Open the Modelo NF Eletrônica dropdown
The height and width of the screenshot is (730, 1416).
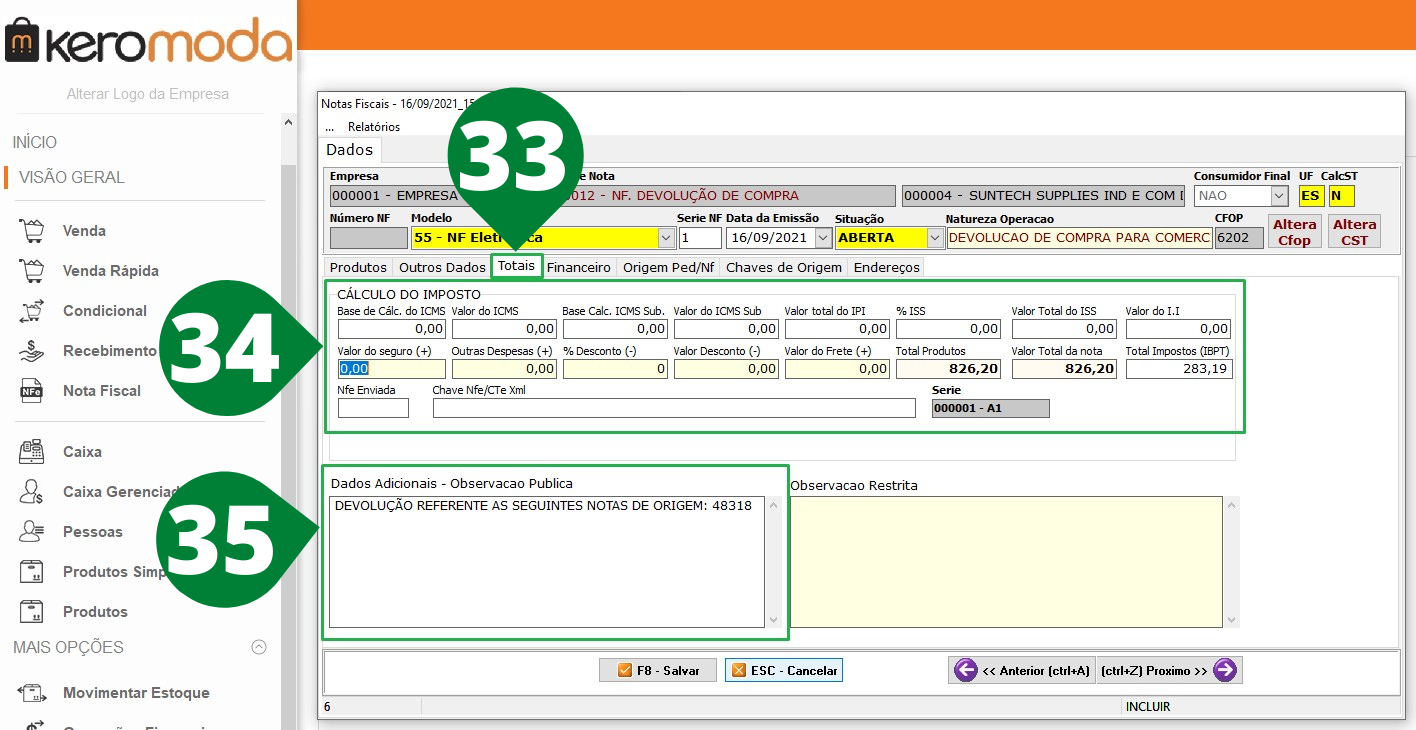click(x=667, y=238)
